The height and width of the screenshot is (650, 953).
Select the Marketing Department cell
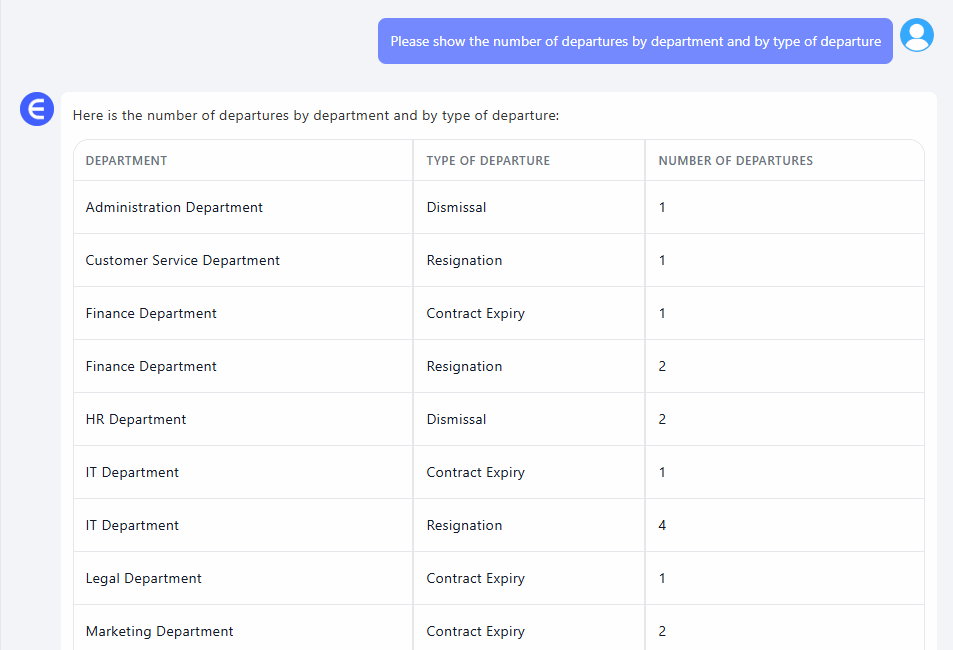(159, 632)
